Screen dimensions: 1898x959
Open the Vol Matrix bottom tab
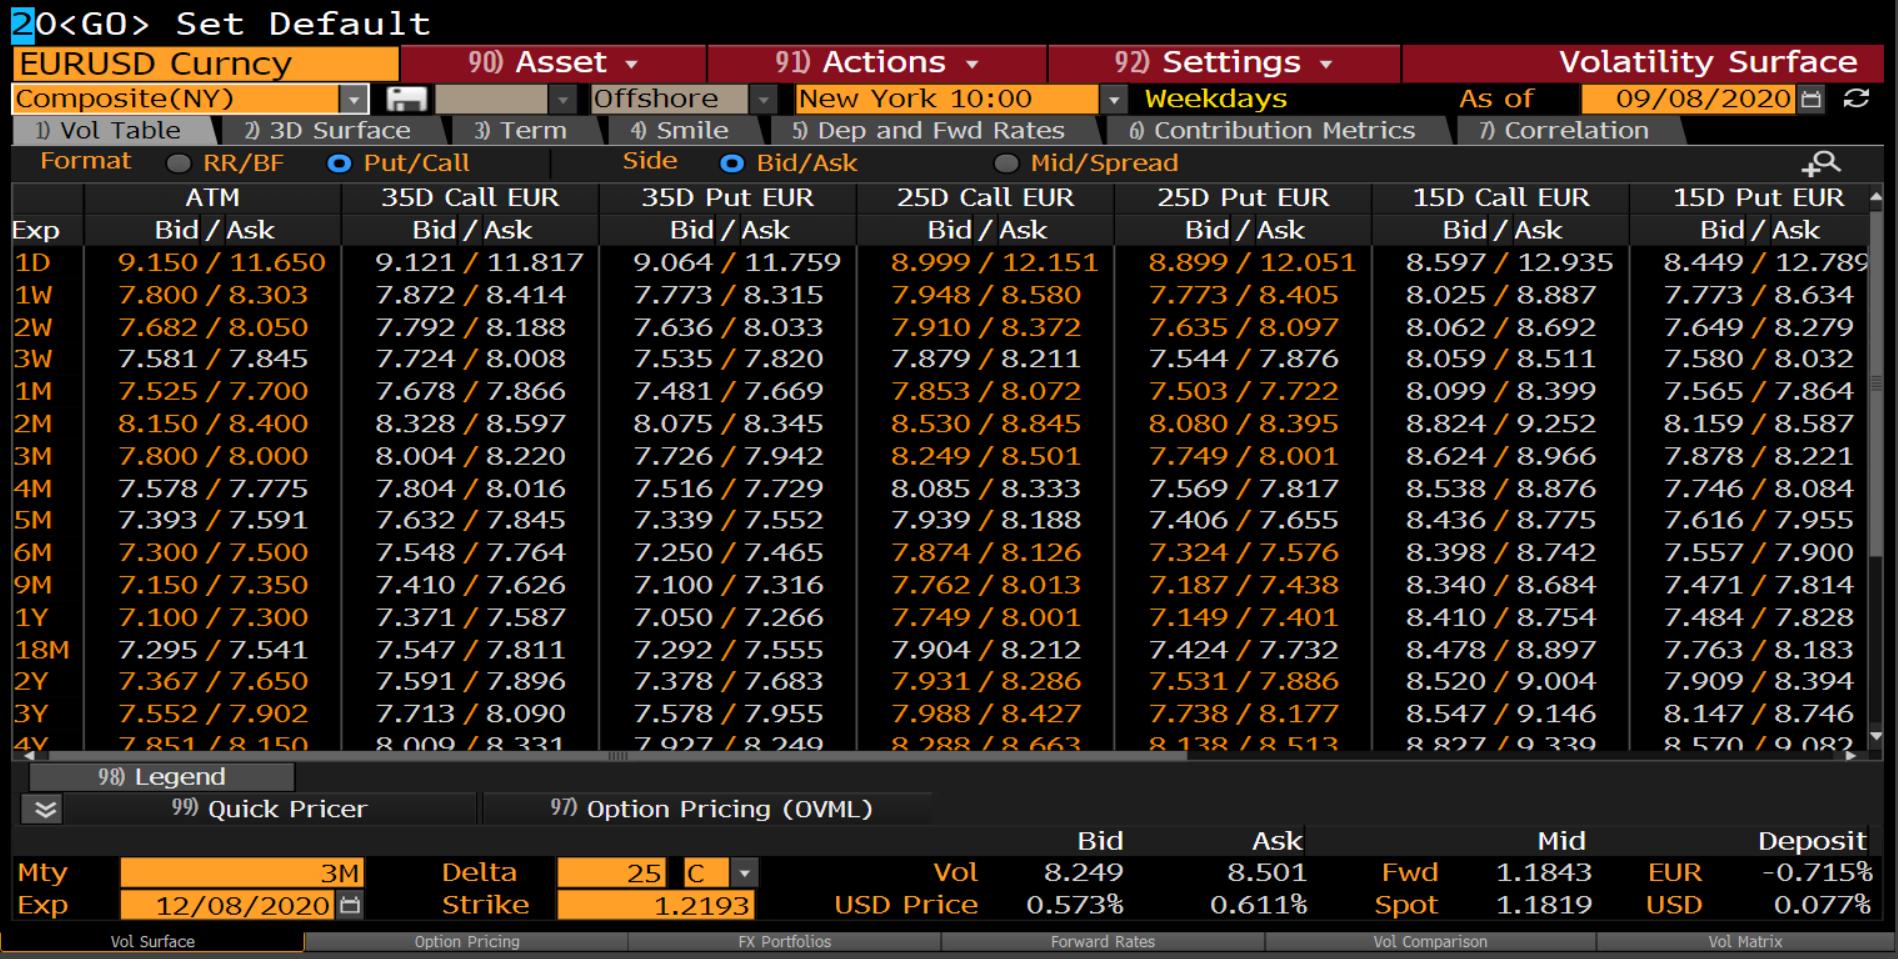(x=1745, y=942)
